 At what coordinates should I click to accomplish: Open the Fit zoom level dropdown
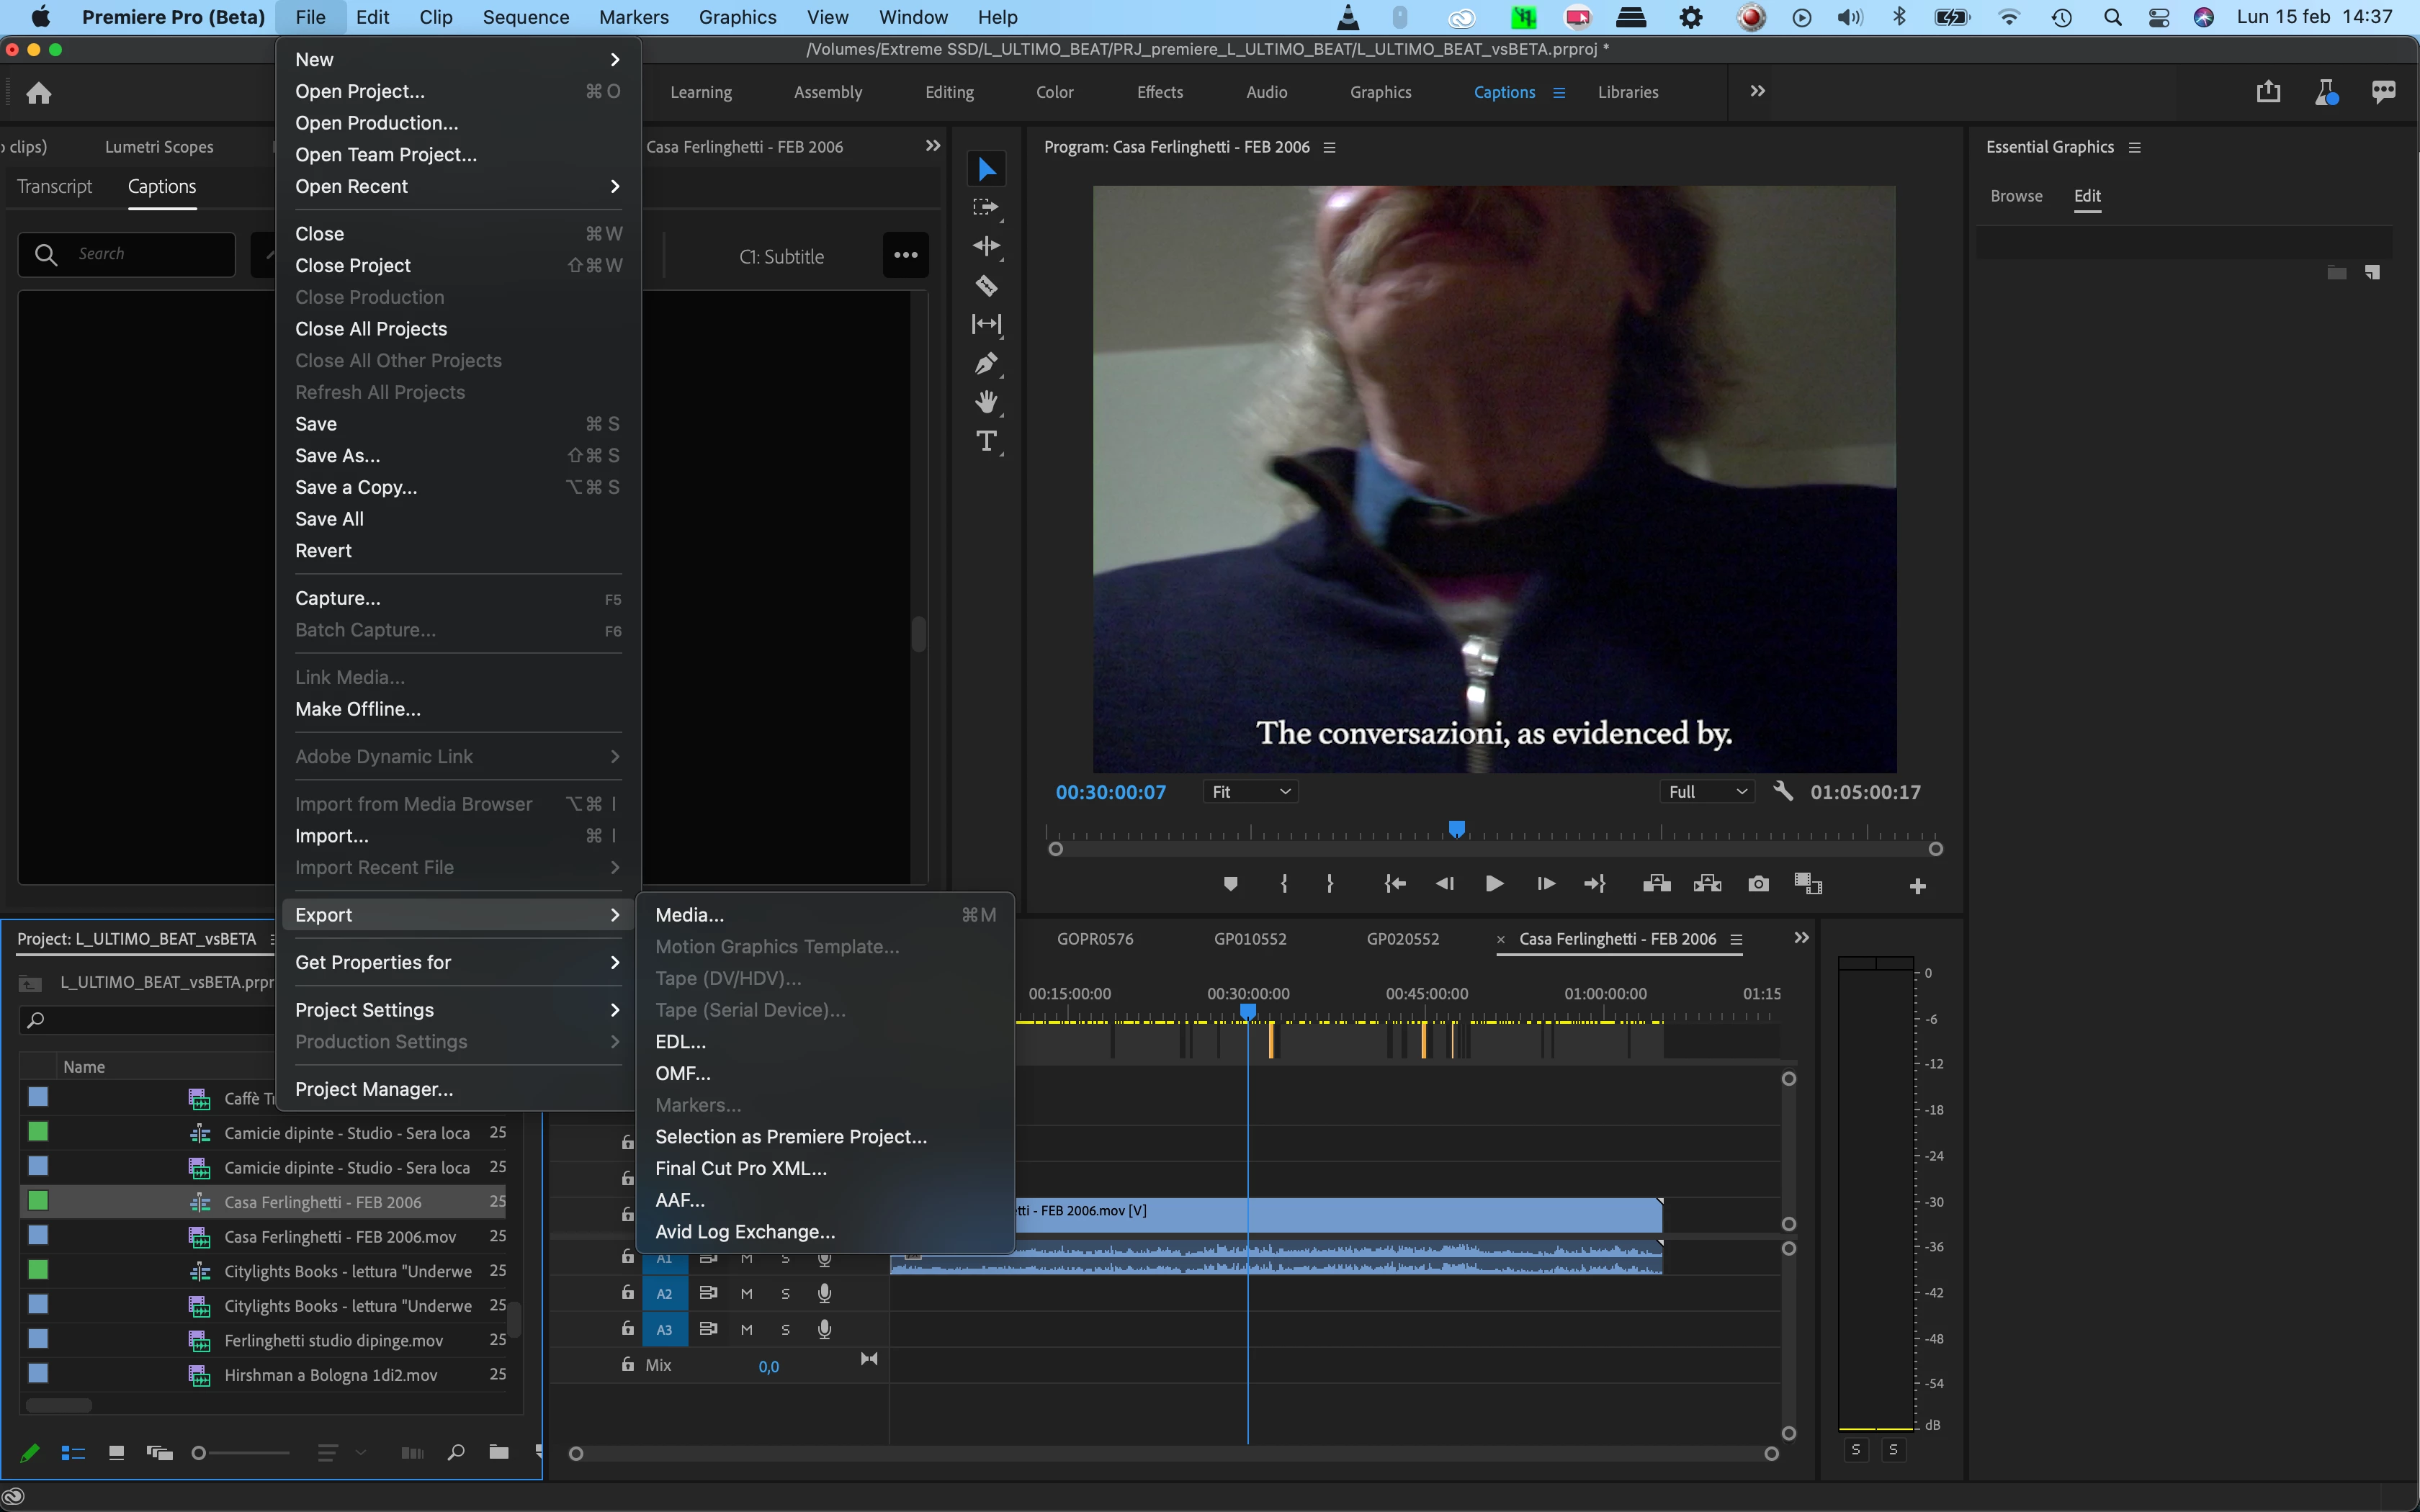tap(1251, 792)
